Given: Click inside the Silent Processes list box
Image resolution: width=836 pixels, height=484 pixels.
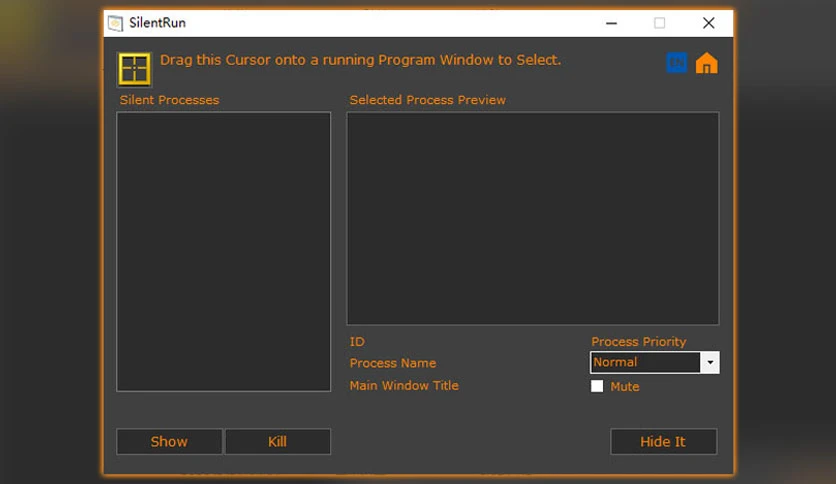Looking at the screenshot, I should 223,252.
